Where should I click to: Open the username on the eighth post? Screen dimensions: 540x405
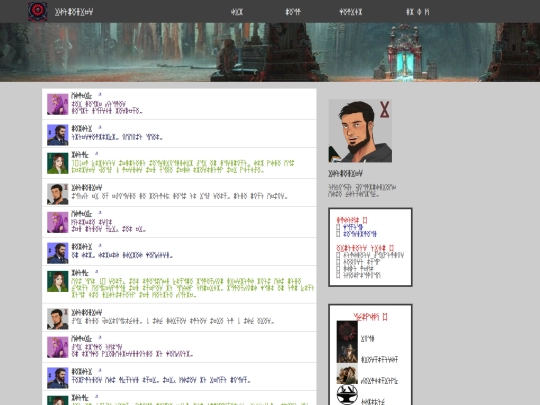coord(86,313)
